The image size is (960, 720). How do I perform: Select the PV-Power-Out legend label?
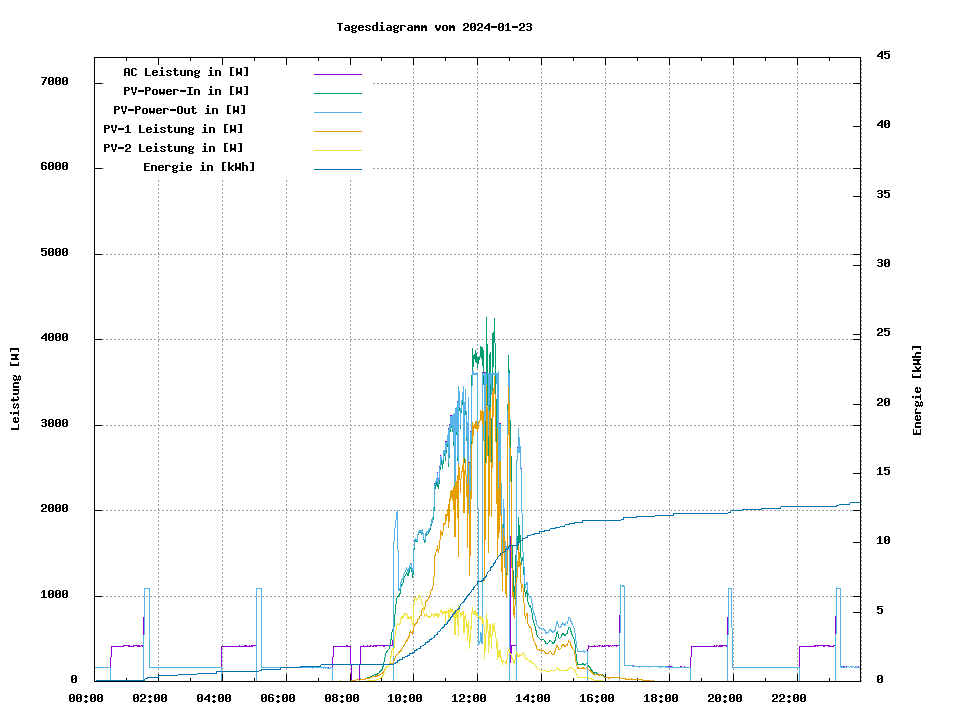tap(180, 110)
